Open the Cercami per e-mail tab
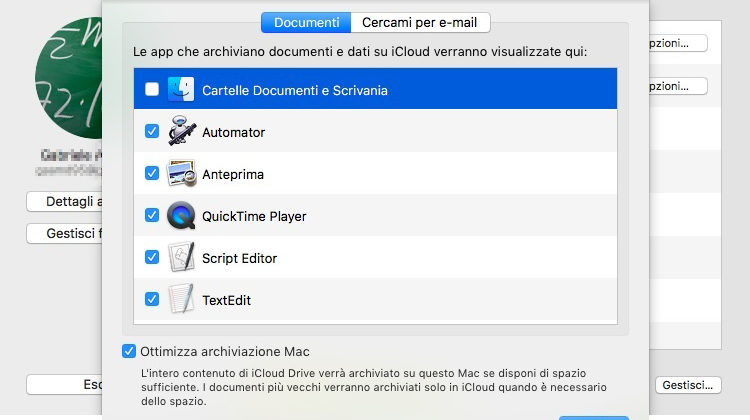750x420 pixels. pos(420,22)
